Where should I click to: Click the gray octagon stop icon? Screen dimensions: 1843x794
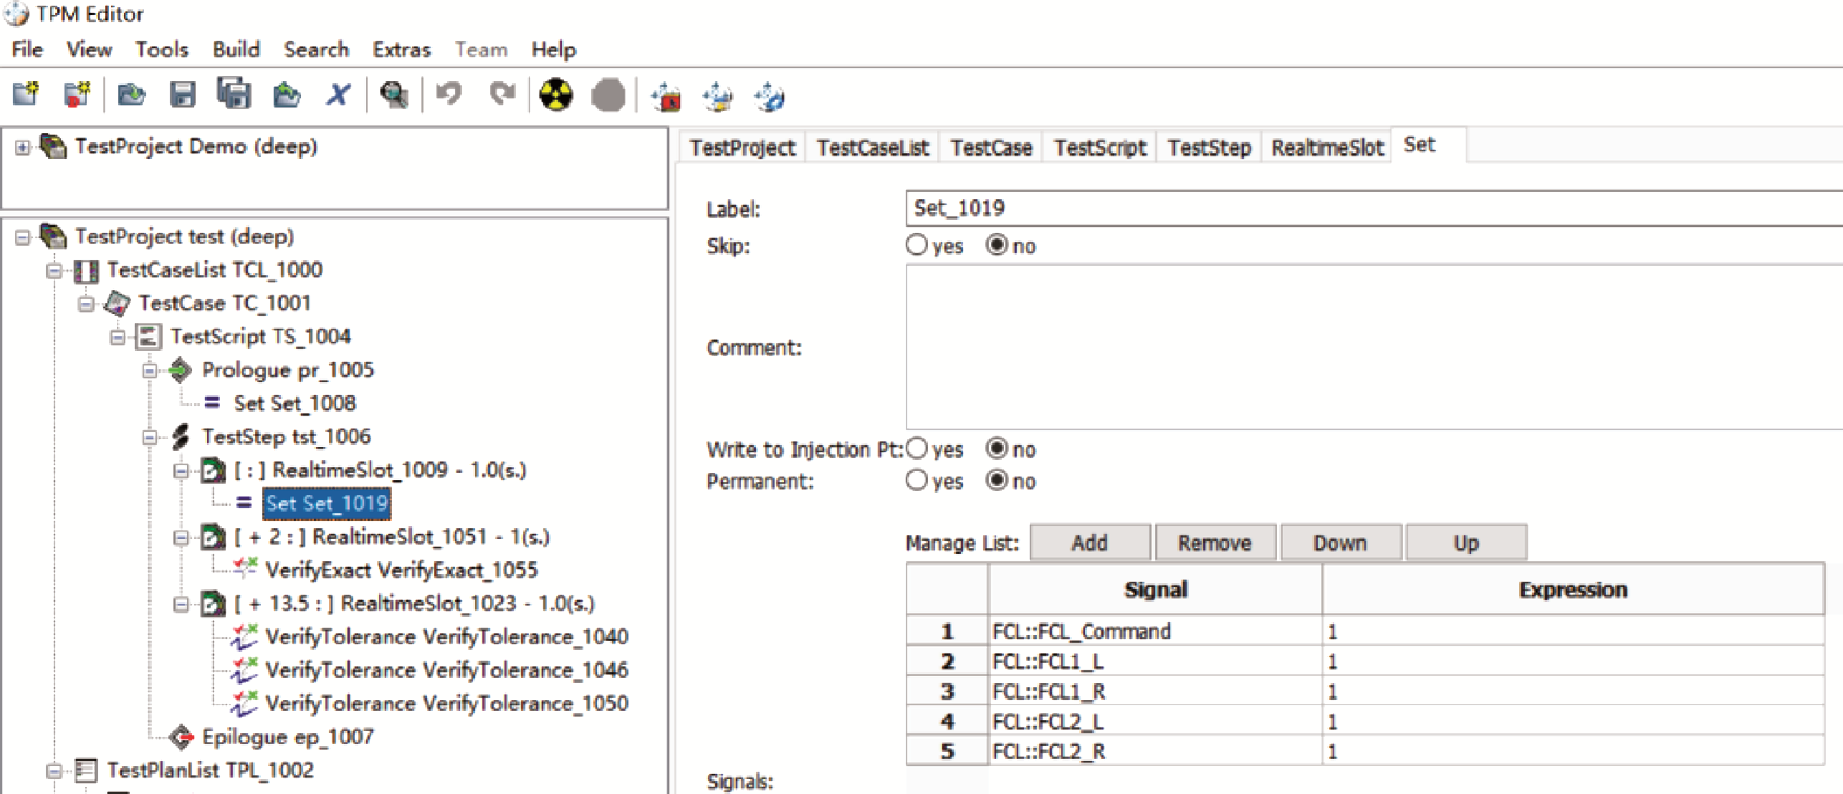pos(608,95)
